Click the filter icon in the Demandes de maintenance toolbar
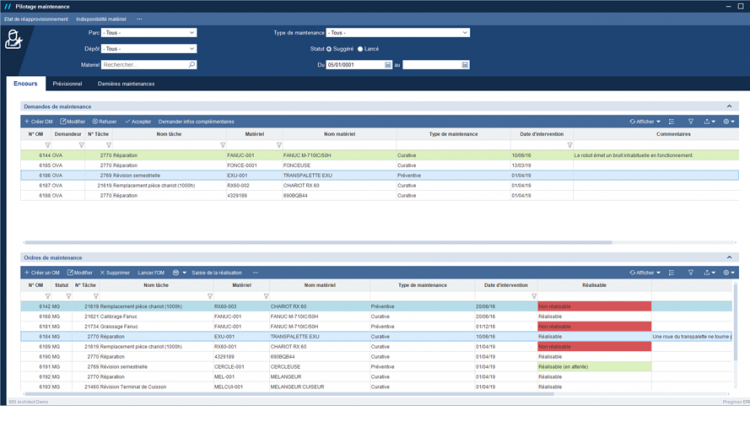Viewport: 750px width, 422px height. tap(690, 121)
